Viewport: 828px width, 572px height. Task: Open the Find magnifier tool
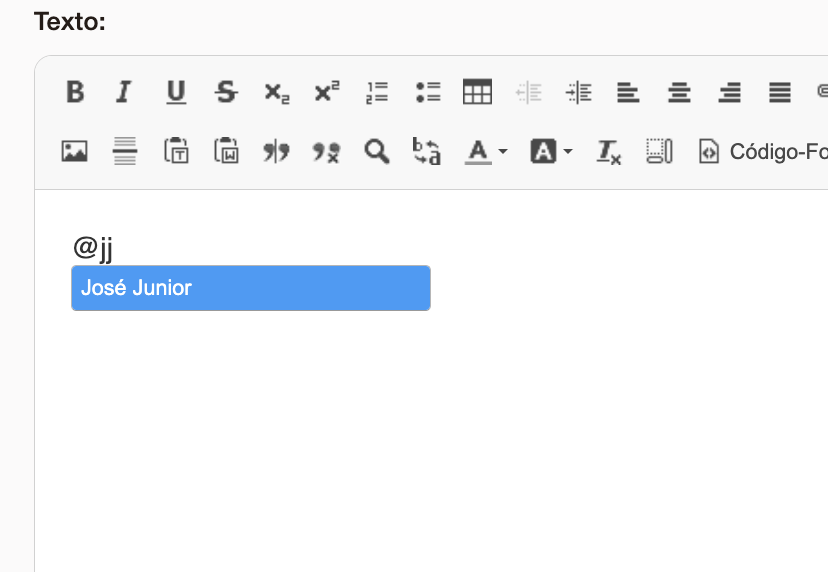pyautogui.click(x=377, y=152)
